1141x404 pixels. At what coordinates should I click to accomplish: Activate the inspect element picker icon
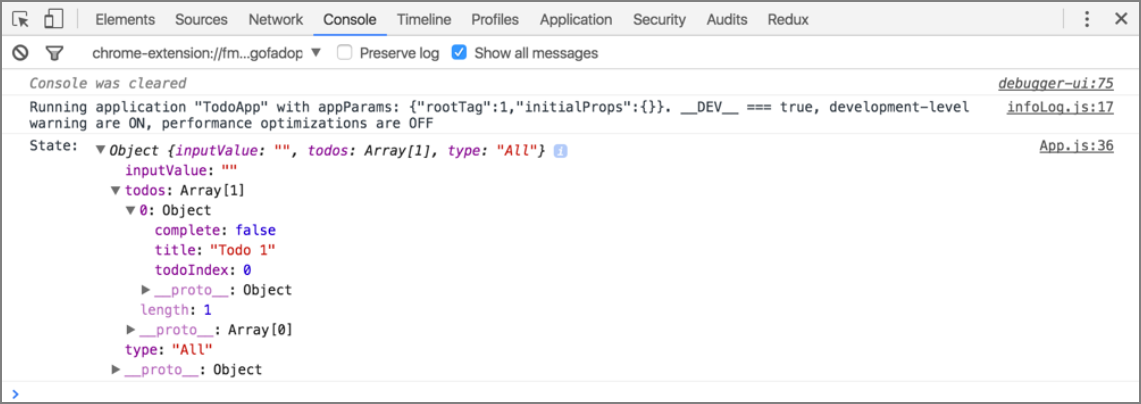[x=22, y=19]
